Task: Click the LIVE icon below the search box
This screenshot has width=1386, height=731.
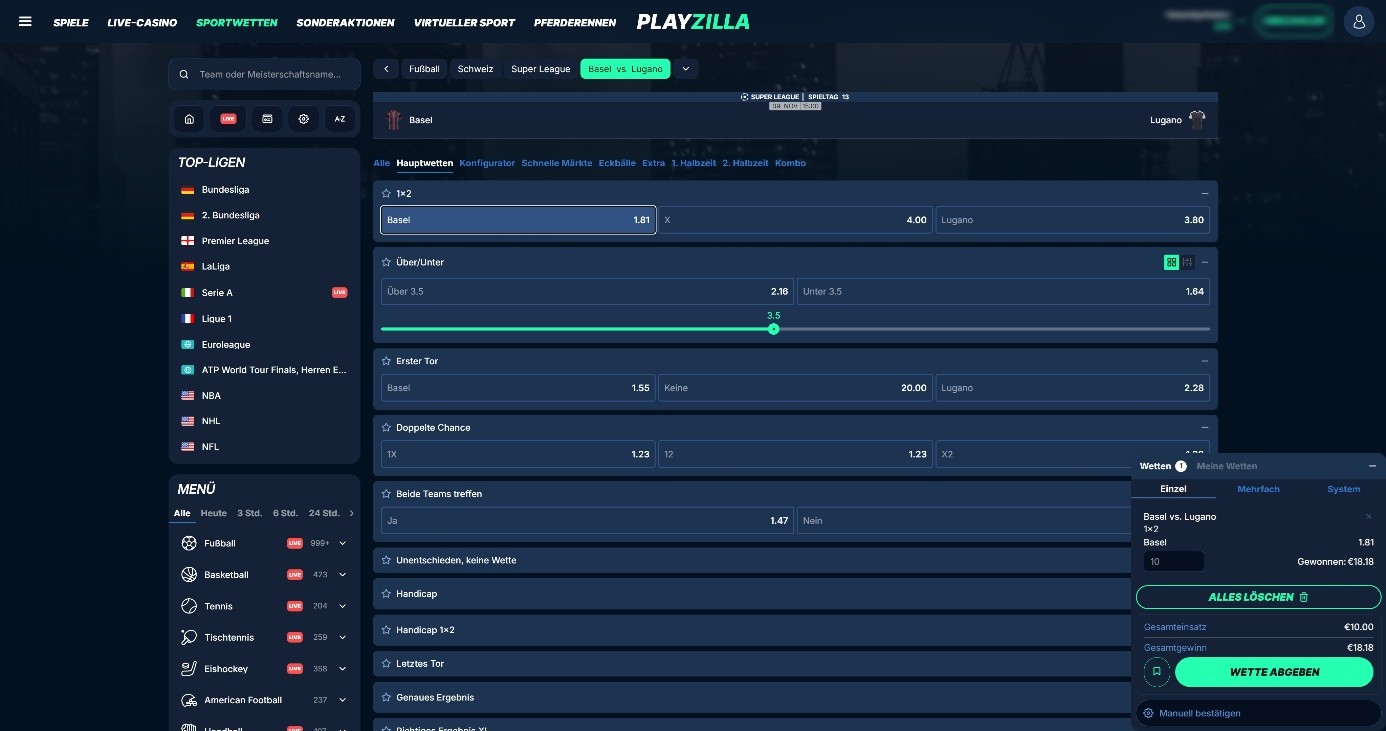Action: tap(228, 119)
